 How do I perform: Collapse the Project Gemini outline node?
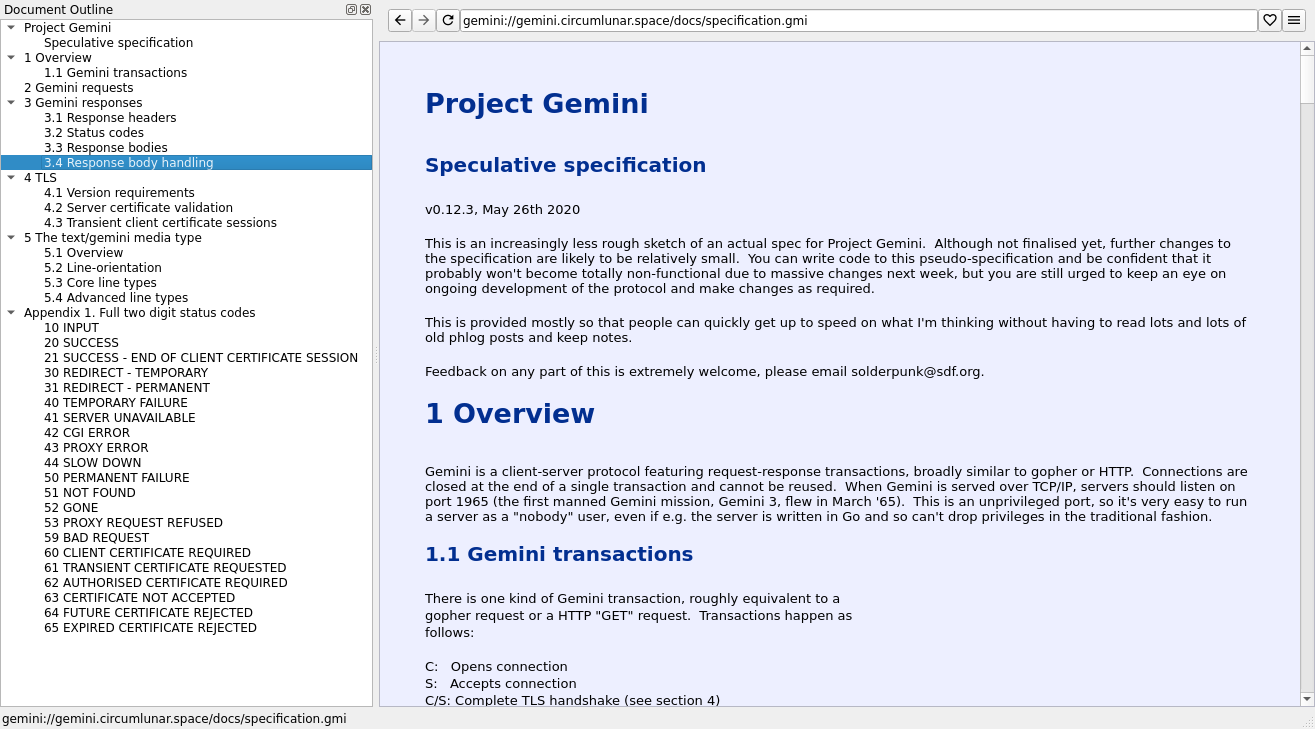click(x=11, y=28)
